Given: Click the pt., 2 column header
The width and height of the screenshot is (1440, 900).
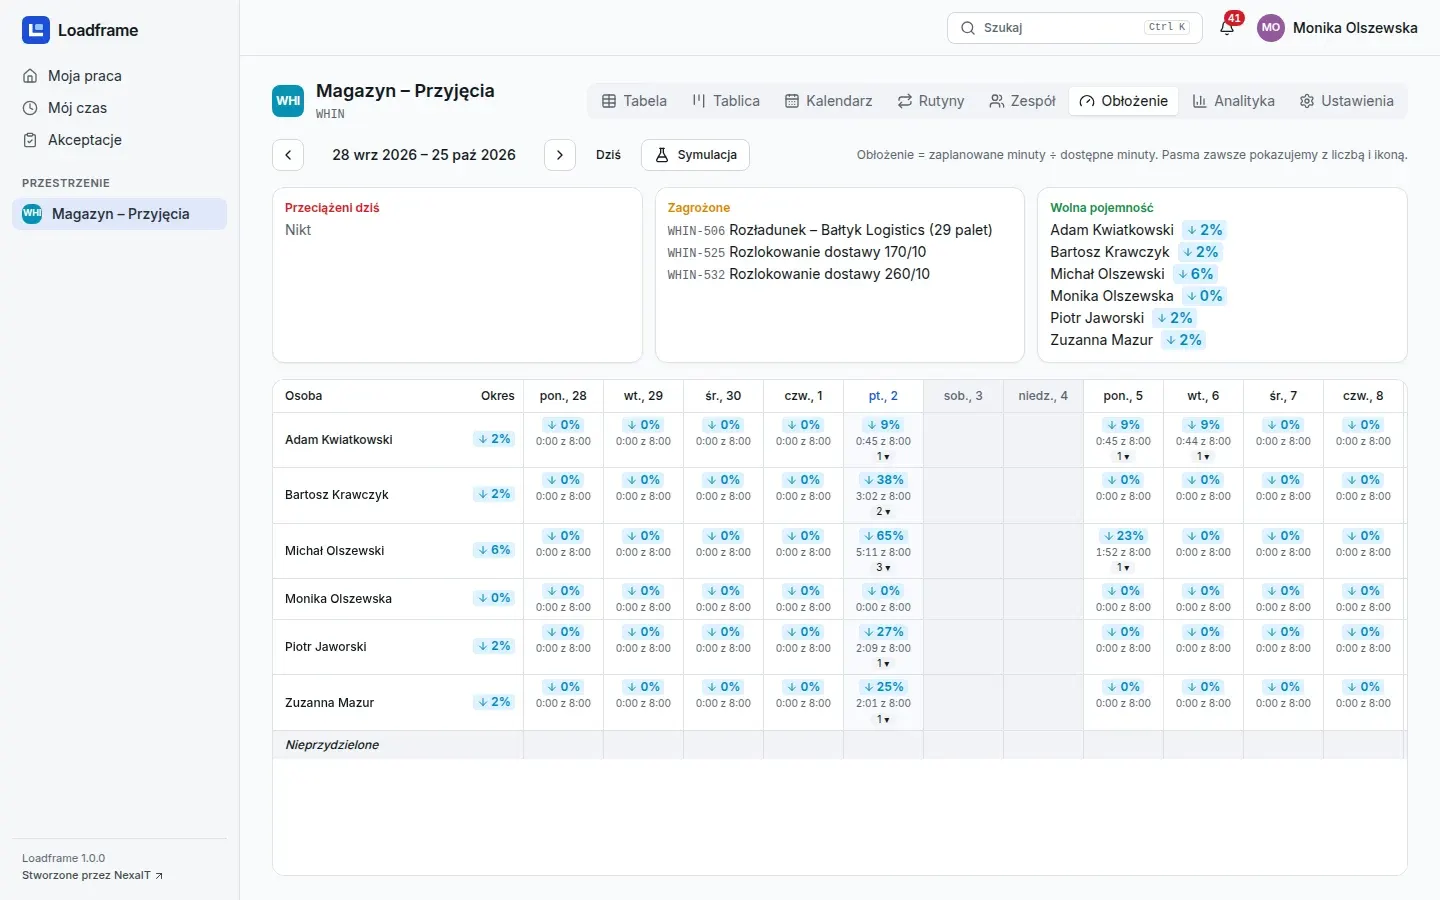Looking at the screenshot, I should pos(883,396).
